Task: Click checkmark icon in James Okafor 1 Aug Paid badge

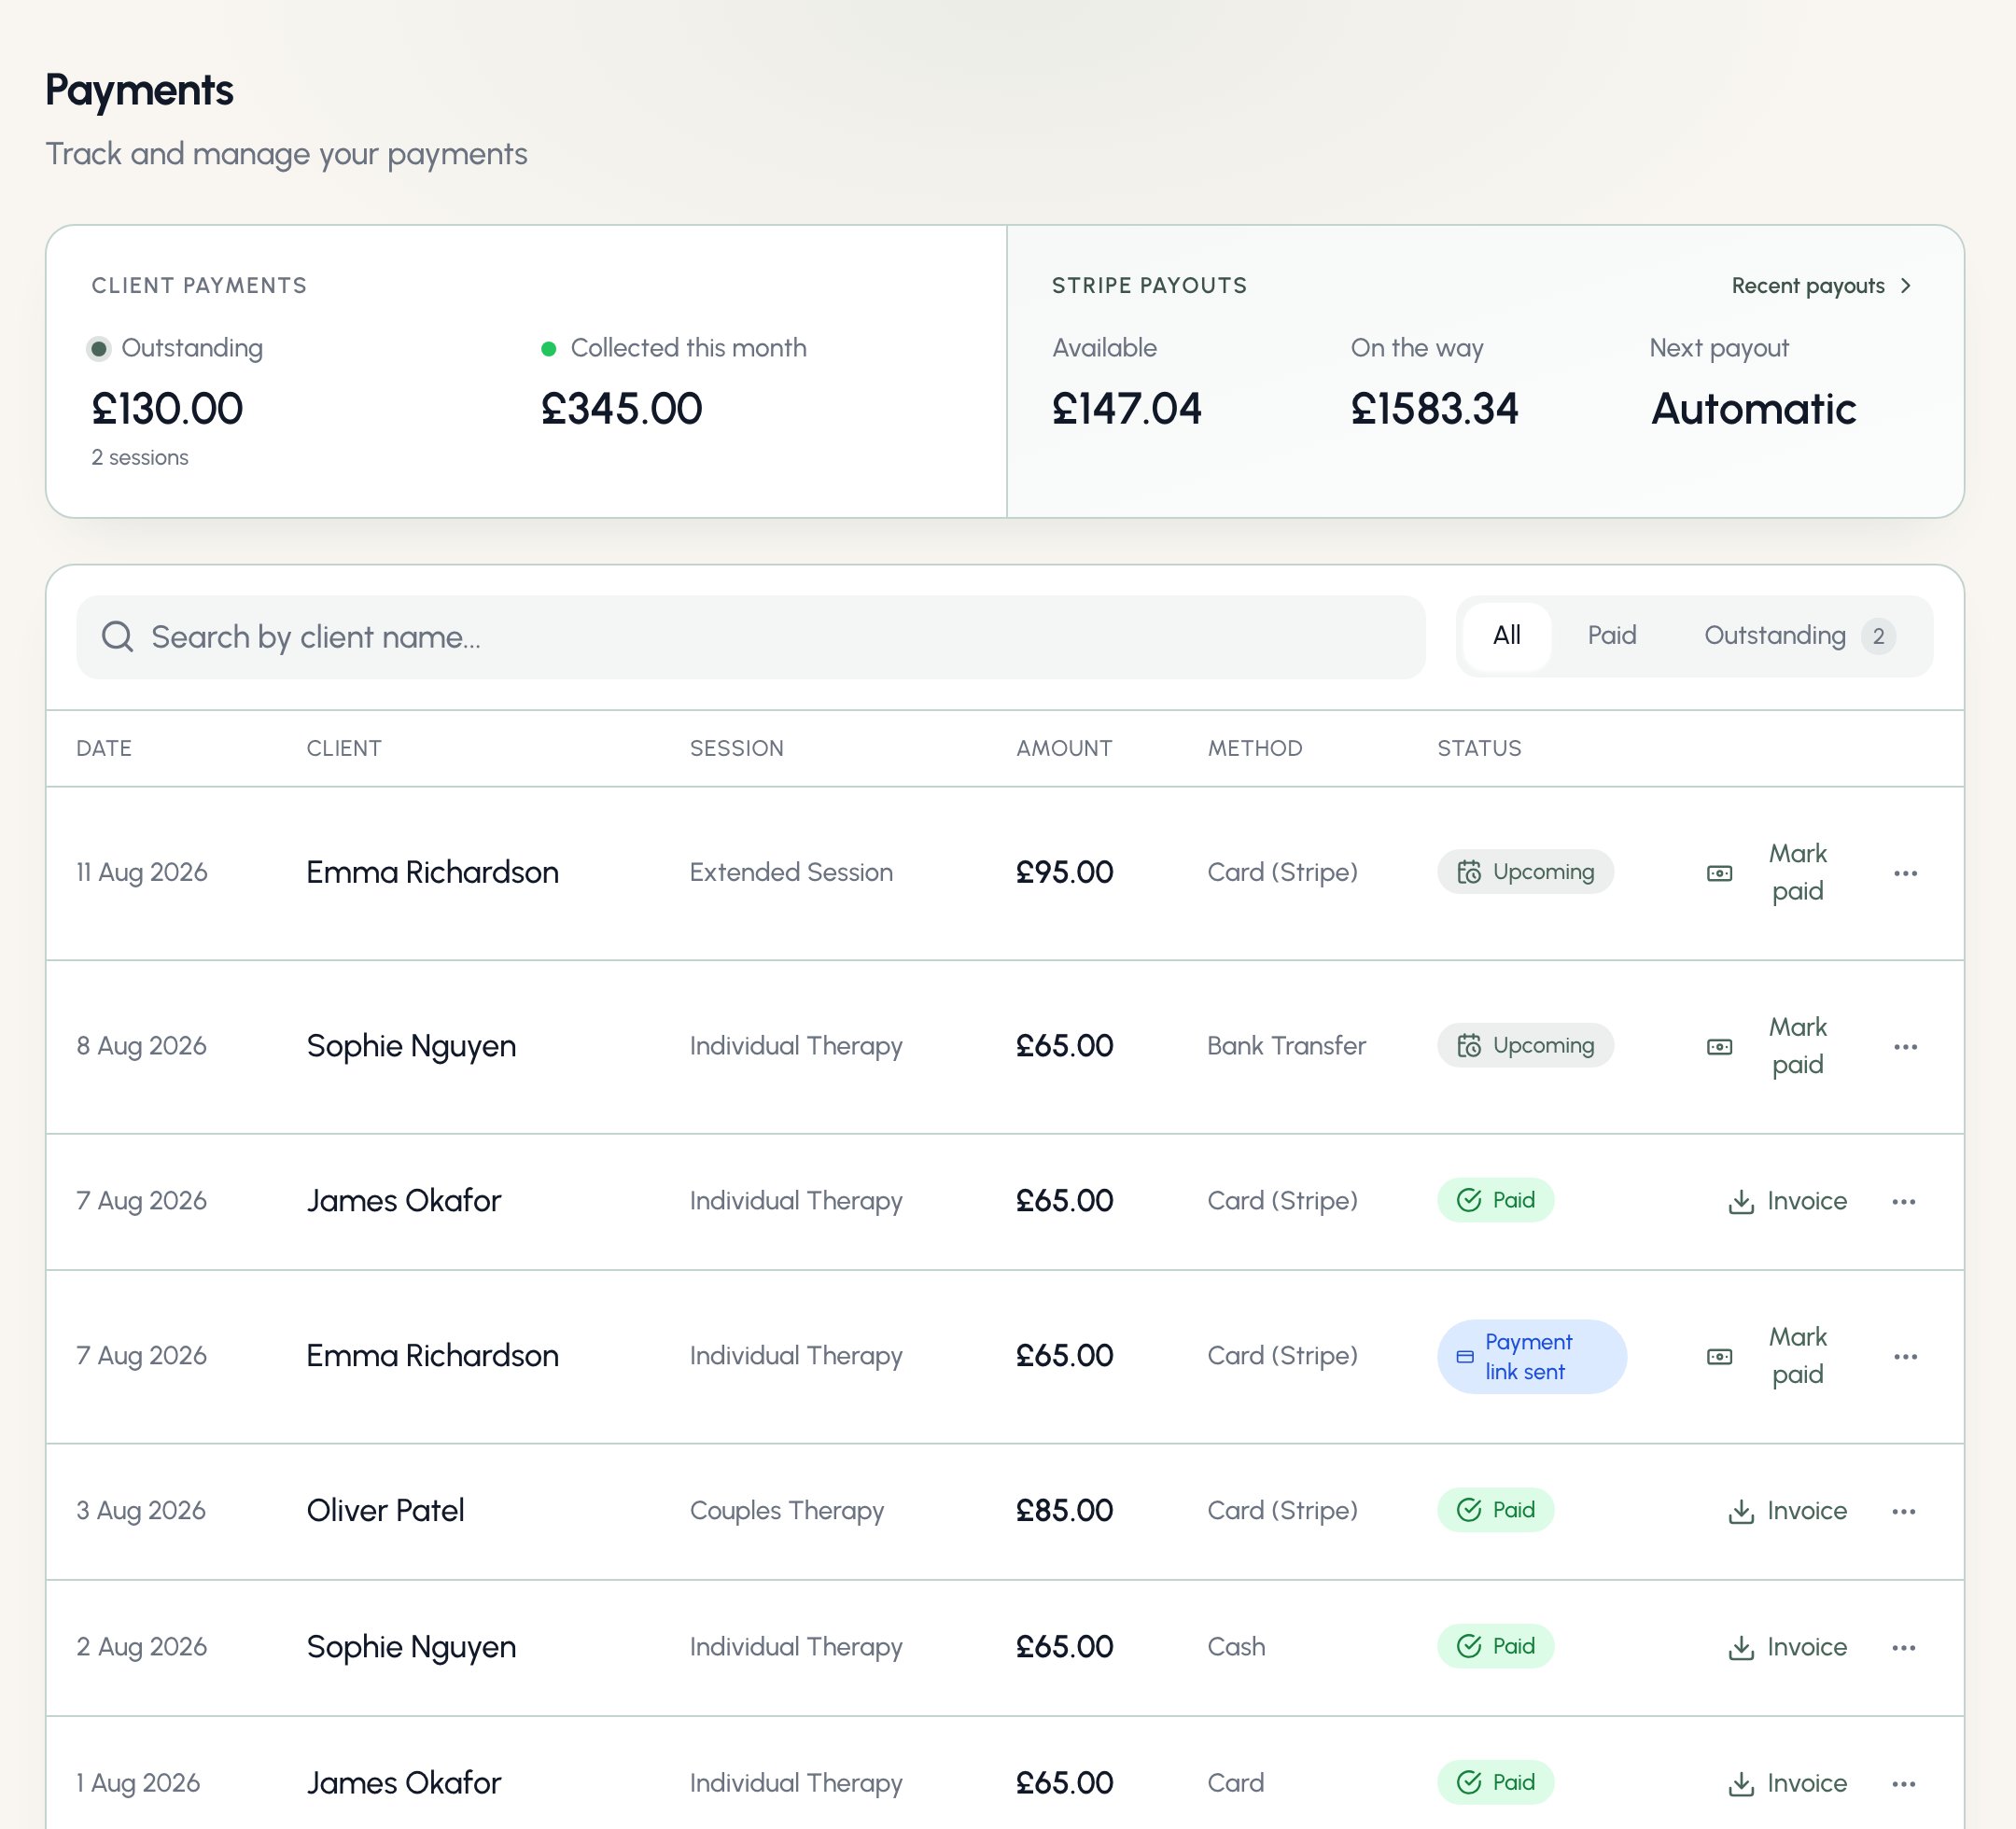Action: (x=1468, y=1782)
